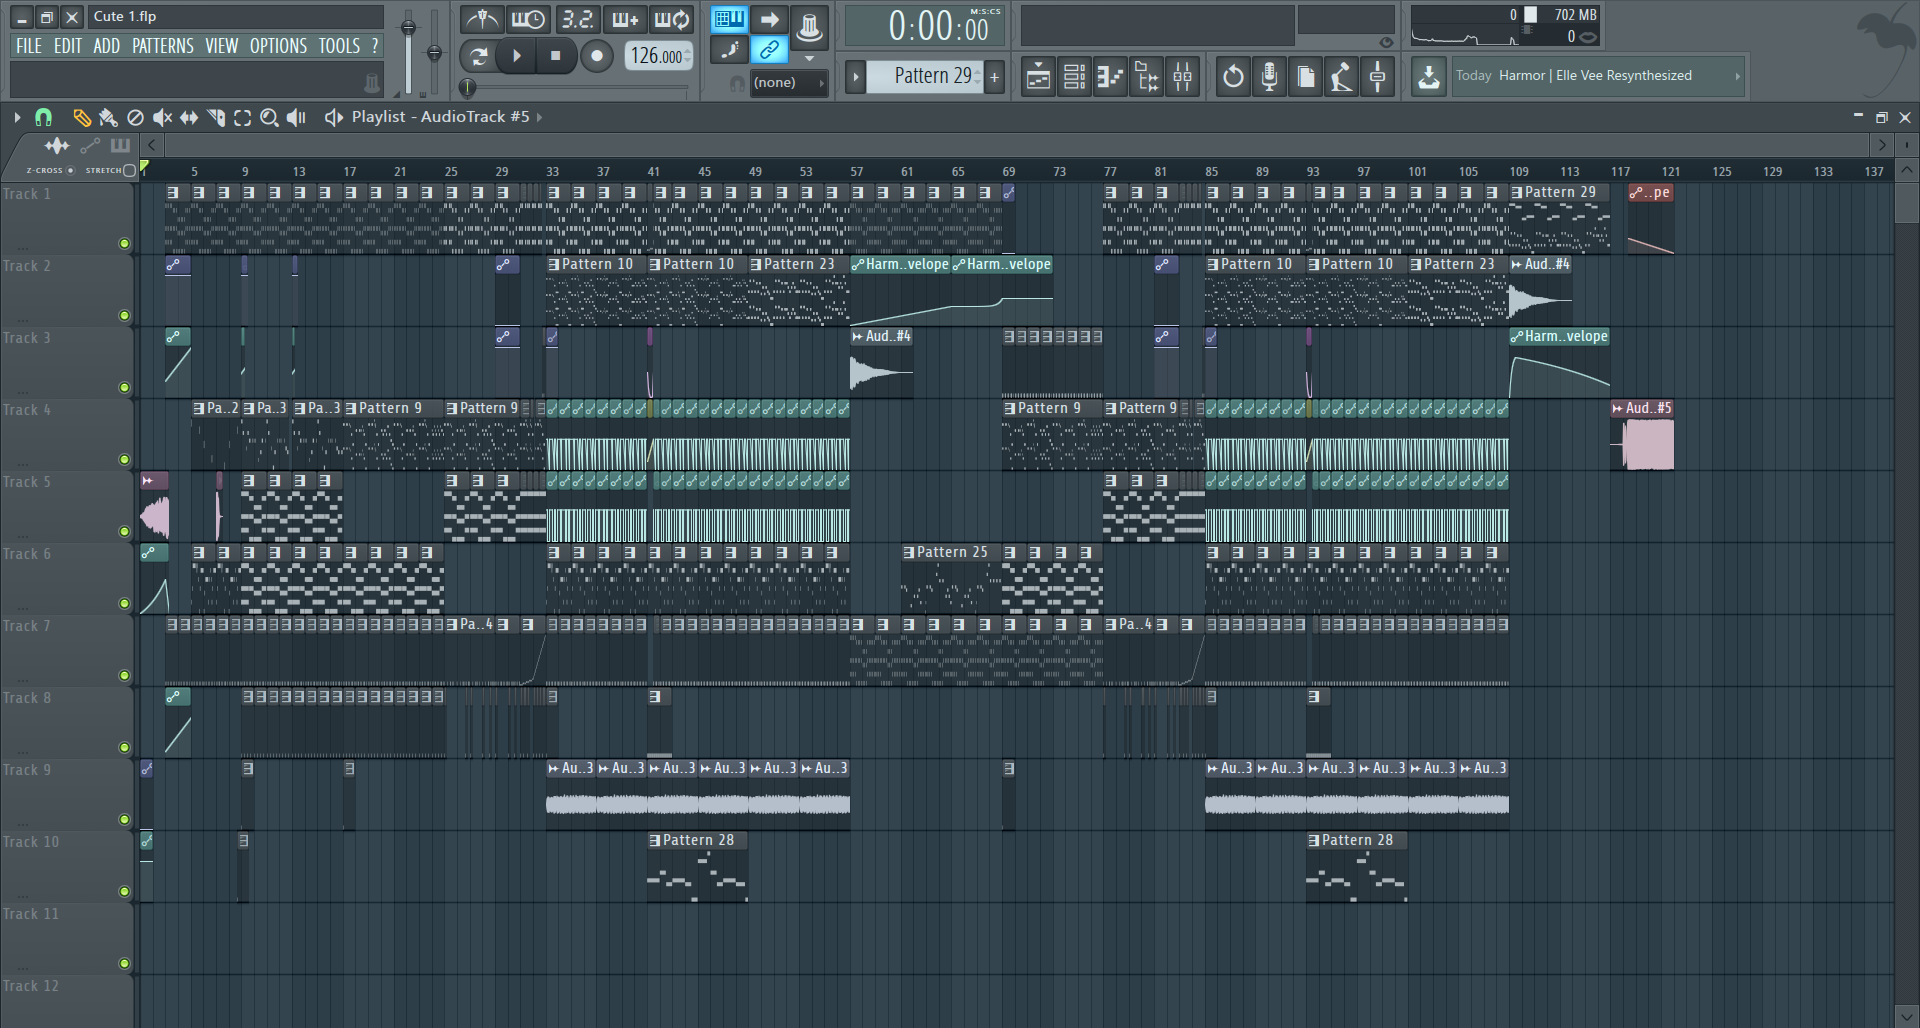1920x1028 pixels.
Task: Open the VIEW menu
Action: 221,46
